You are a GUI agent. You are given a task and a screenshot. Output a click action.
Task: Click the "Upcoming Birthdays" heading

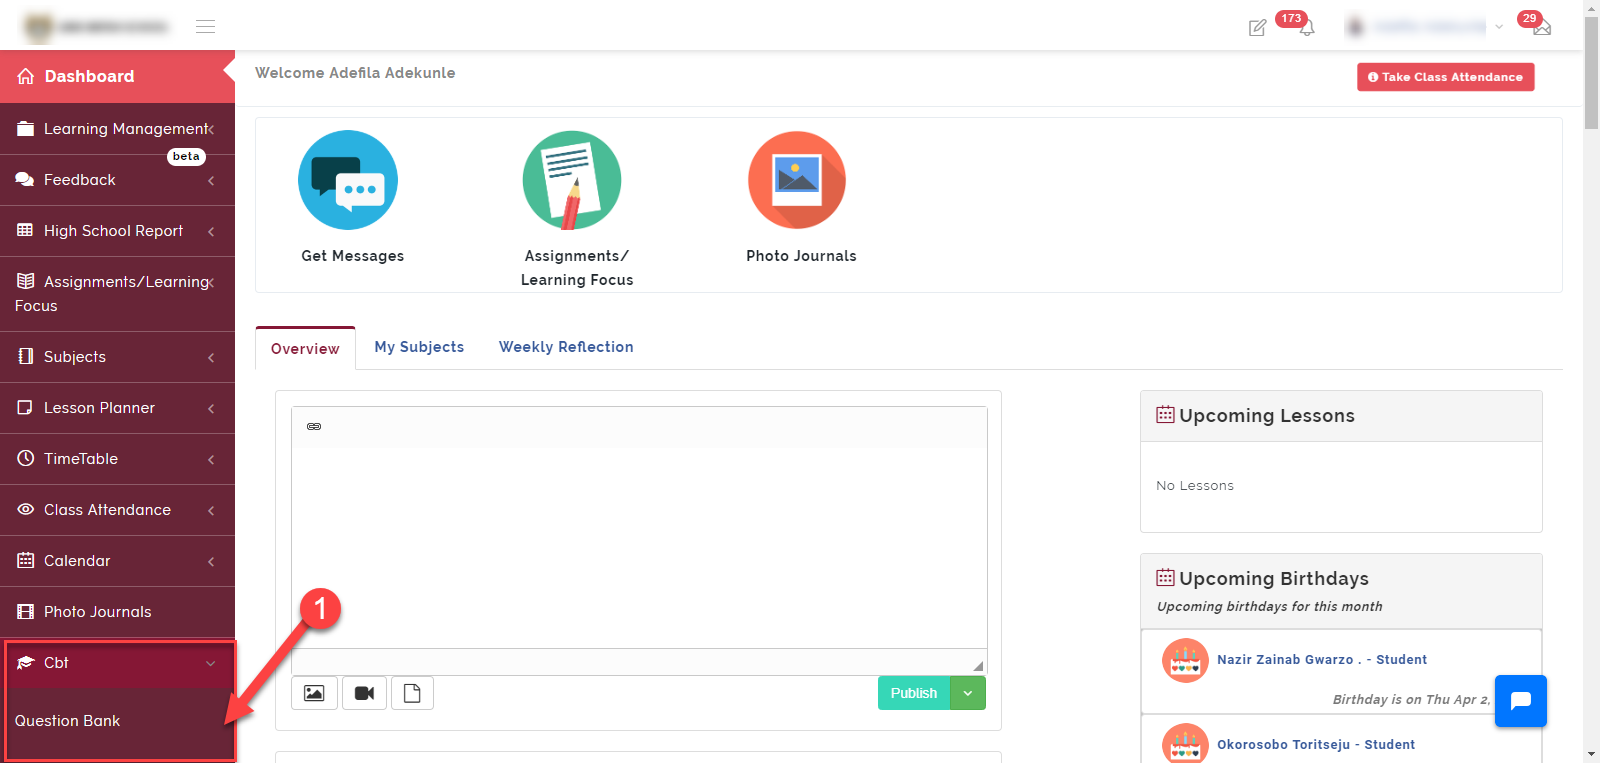1274,579
